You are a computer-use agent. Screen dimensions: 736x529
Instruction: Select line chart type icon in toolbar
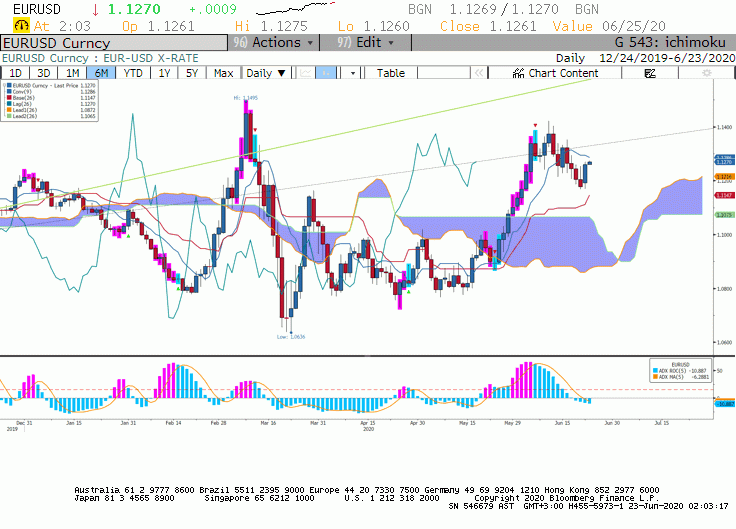(306, 73)
